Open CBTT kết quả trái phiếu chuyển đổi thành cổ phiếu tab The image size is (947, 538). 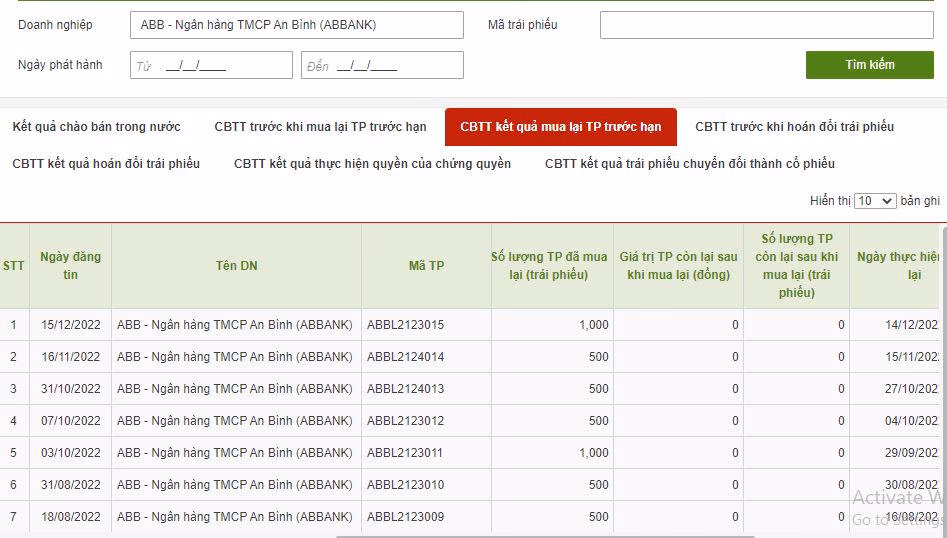(689, 164)
